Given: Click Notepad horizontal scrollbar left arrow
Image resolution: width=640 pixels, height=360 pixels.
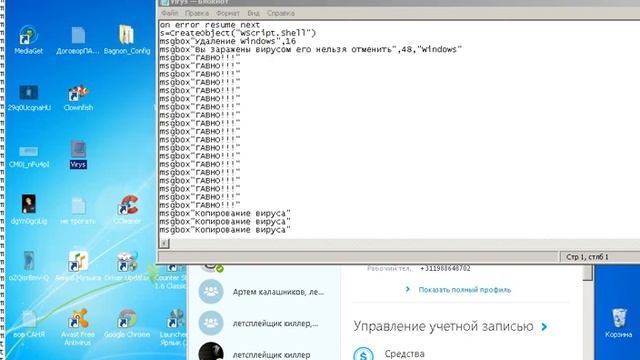Looking at the screenshot, I should (x=164, y=244).
